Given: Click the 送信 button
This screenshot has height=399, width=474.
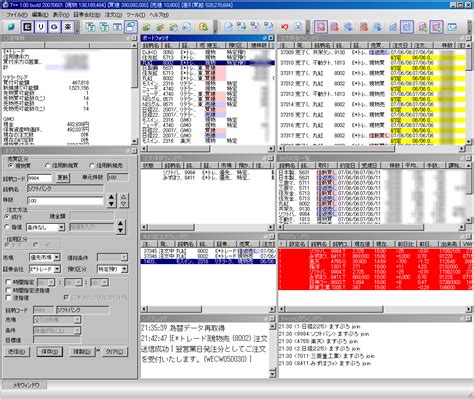Looking at the screenshot, I should tap(17, 352).
